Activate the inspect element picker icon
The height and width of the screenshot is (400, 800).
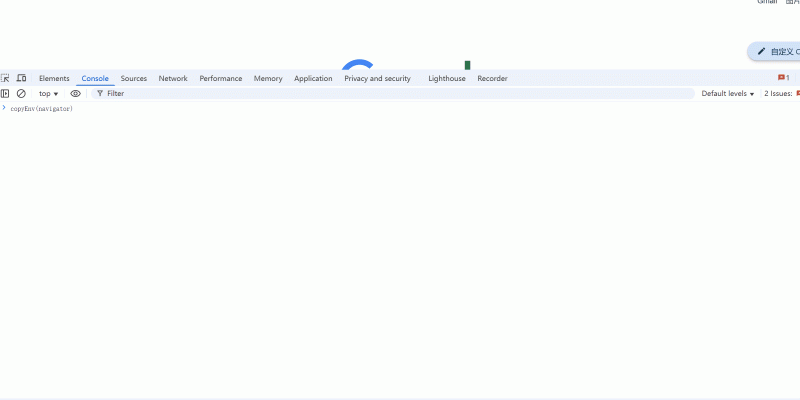pyautogui.click(x=6, y=78)
